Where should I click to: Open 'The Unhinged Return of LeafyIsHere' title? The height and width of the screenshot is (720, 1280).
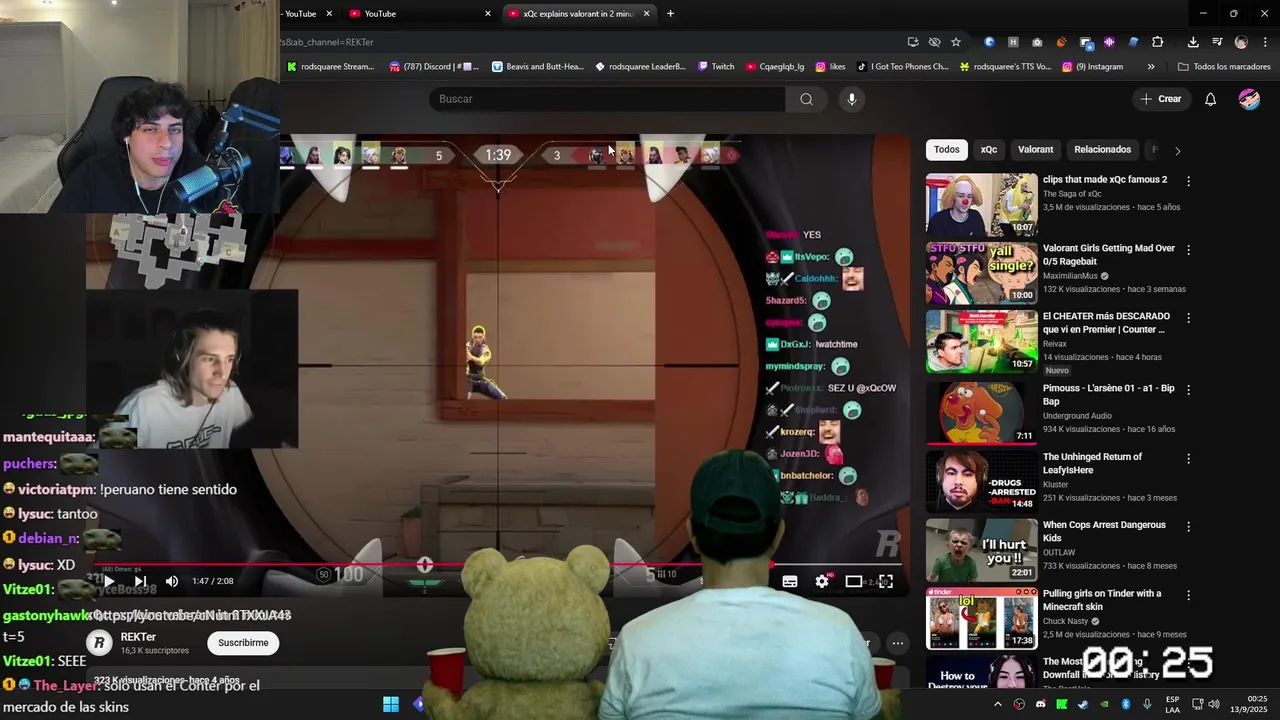[1092, 463]
